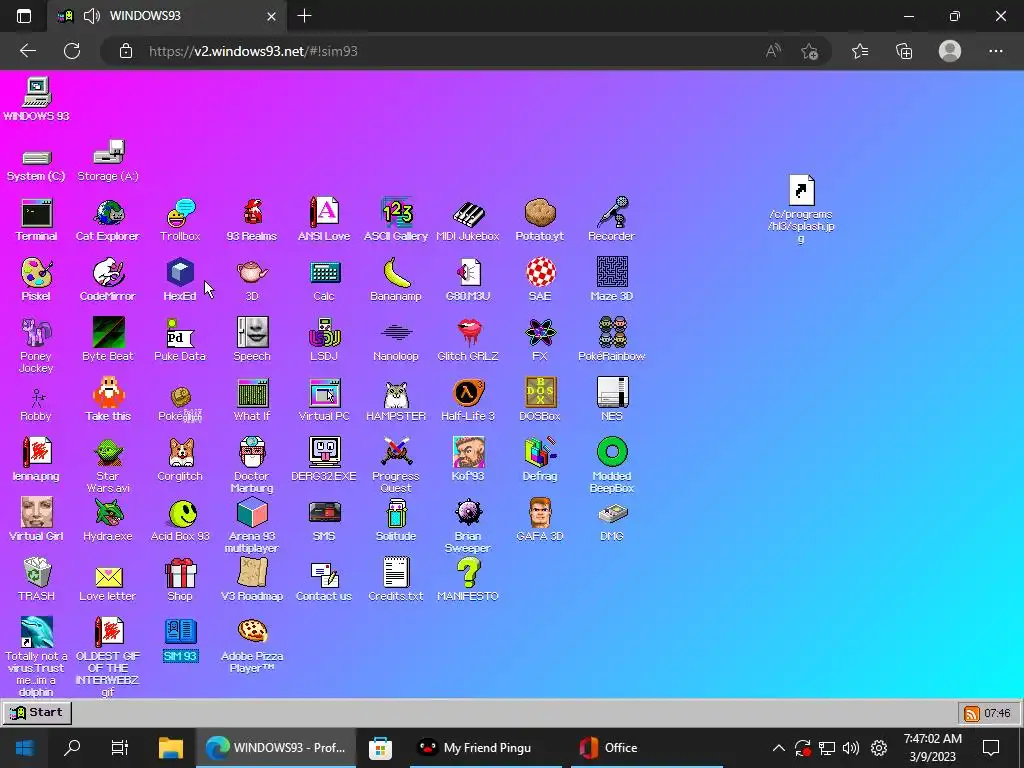1024x768 pixels.
Task: Refresh the browser page
Action: tap(72, 51)
